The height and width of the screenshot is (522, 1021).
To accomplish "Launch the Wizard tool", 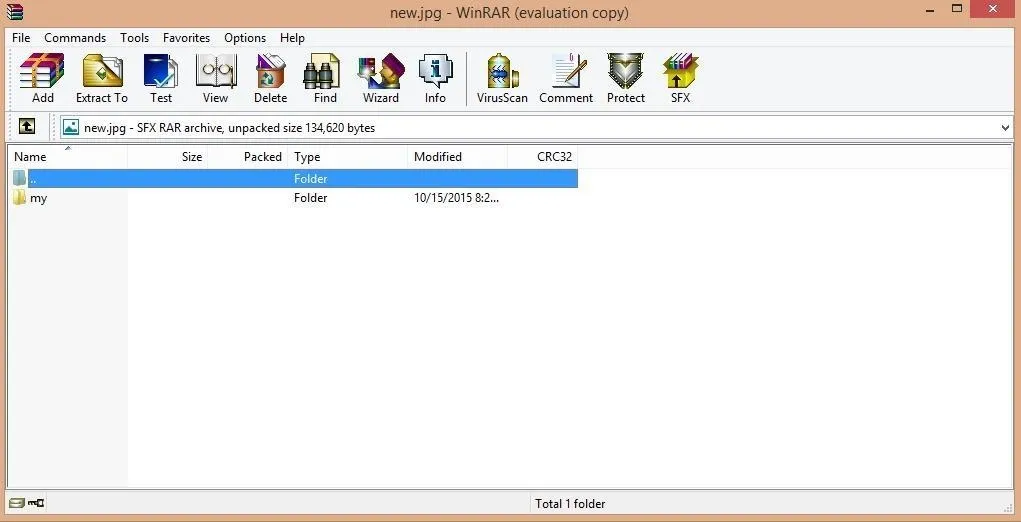I will tap(381, 78).
